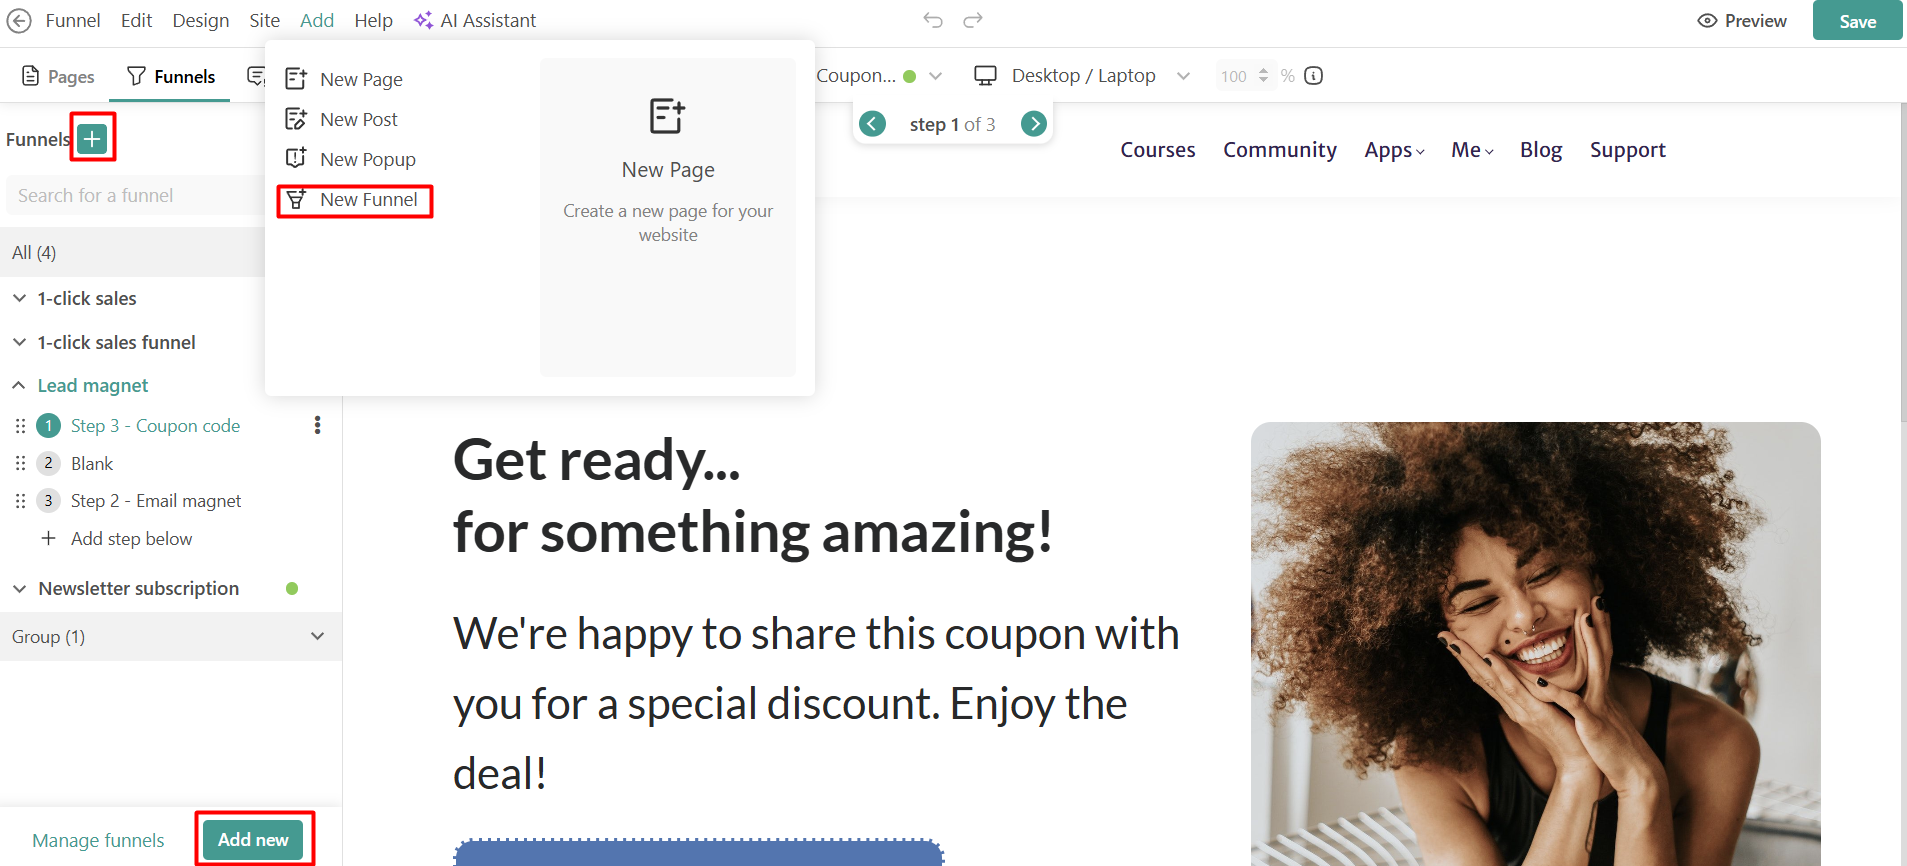Go to previous funnel step arrow
This screenshot has width=1907, height=866.
point(872,124)
